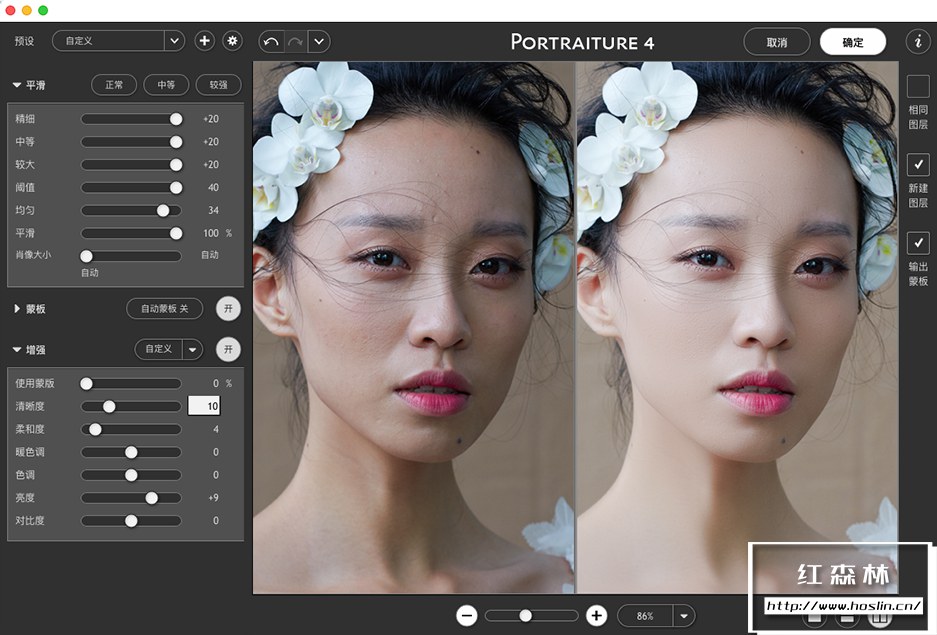Click the add preset plus icon
Viewport: 937px width, 635px height.
pos(204,41)
